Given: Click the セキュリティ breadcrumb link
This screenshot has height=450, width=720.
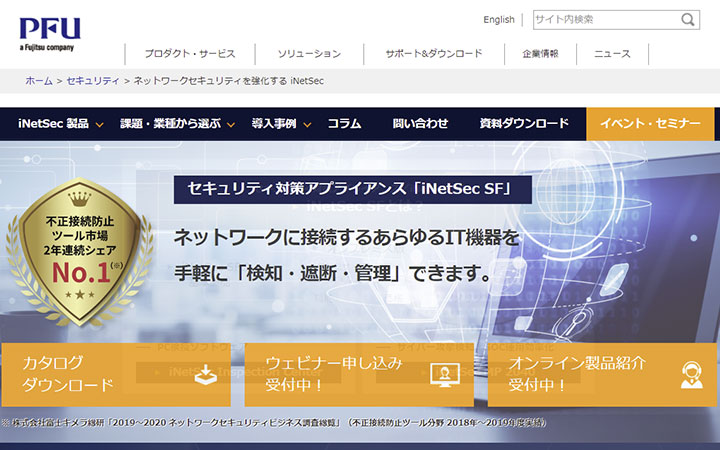Looking at the screenshot, I should point(94,80).
